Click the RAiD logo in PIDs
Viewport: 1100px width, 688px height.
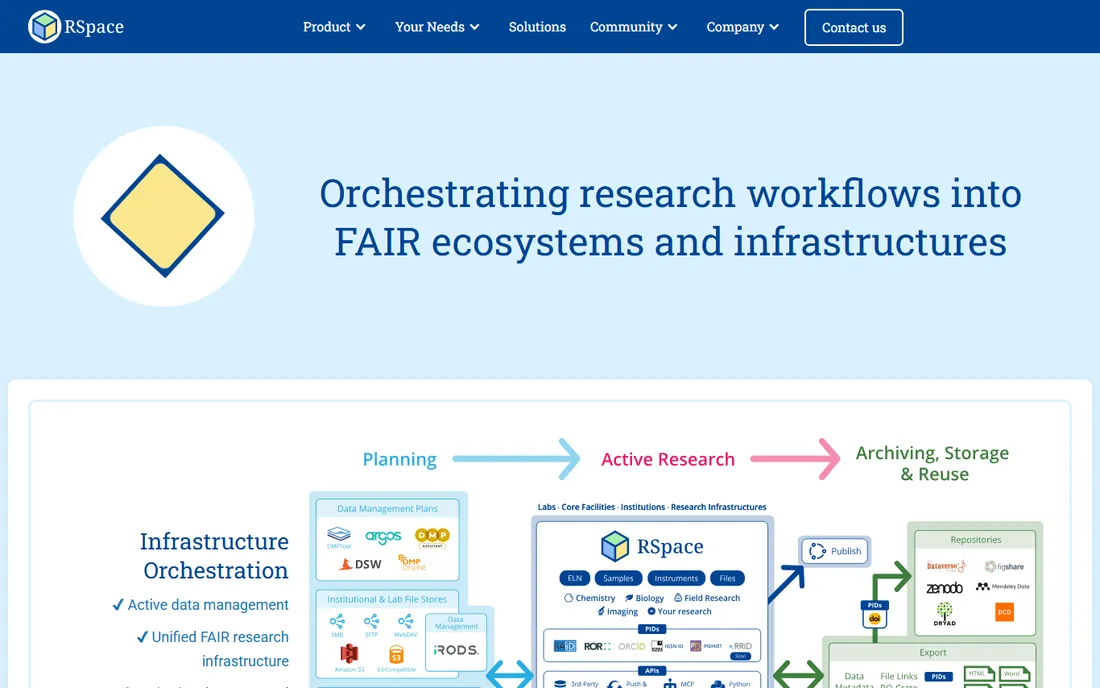[565, 646]
